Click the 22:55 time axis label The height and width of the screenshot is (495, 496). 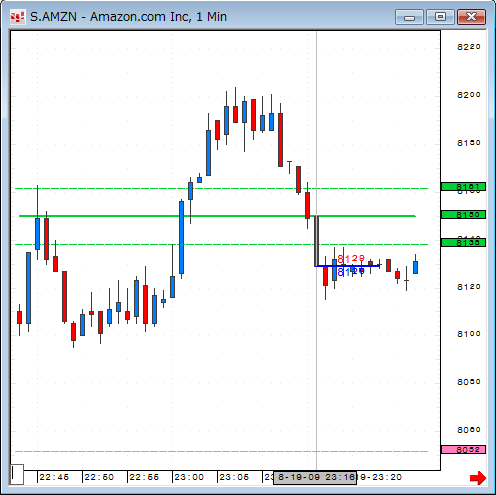coord(144,477)
